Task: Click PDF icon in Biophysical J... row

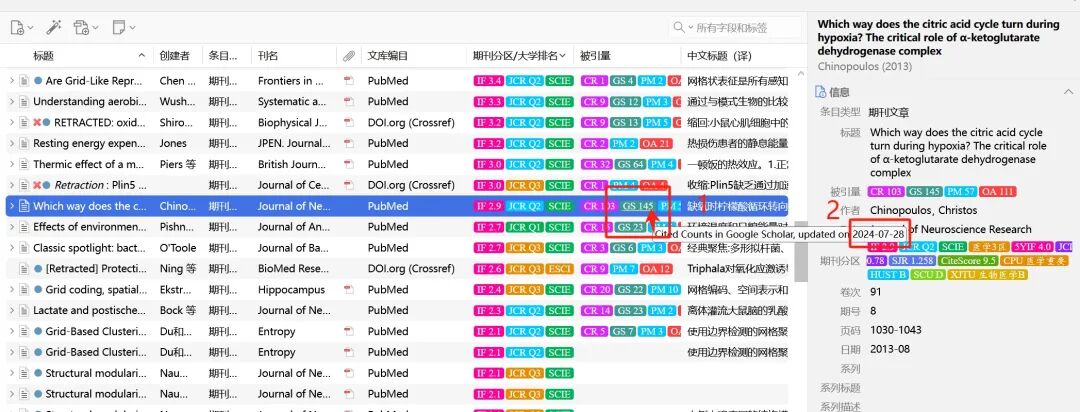Action: [x=349, y=123]
